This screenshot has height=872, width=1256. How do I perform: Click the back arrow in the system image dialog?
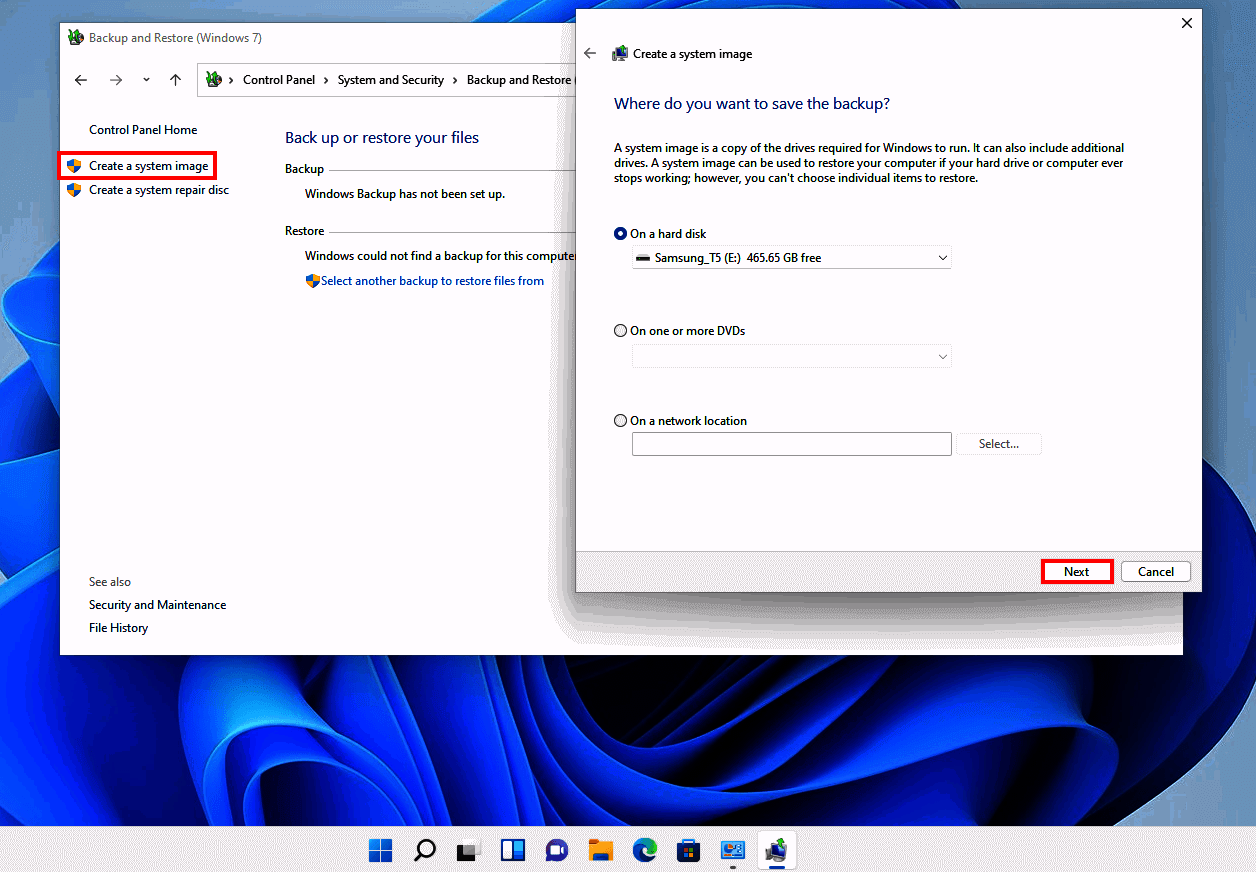click(x=589, y=53)
